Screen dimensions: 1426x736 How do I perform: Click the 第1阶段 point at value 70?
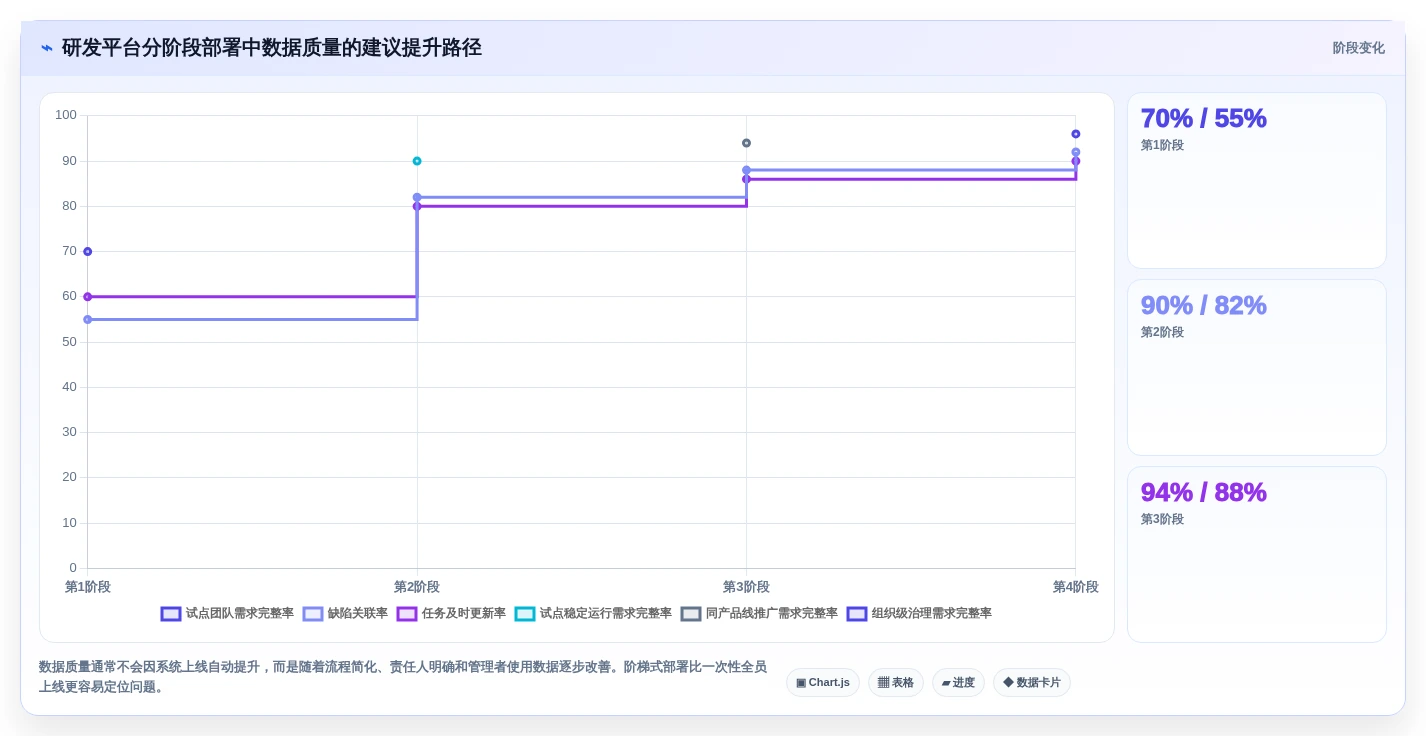point(88,252)
